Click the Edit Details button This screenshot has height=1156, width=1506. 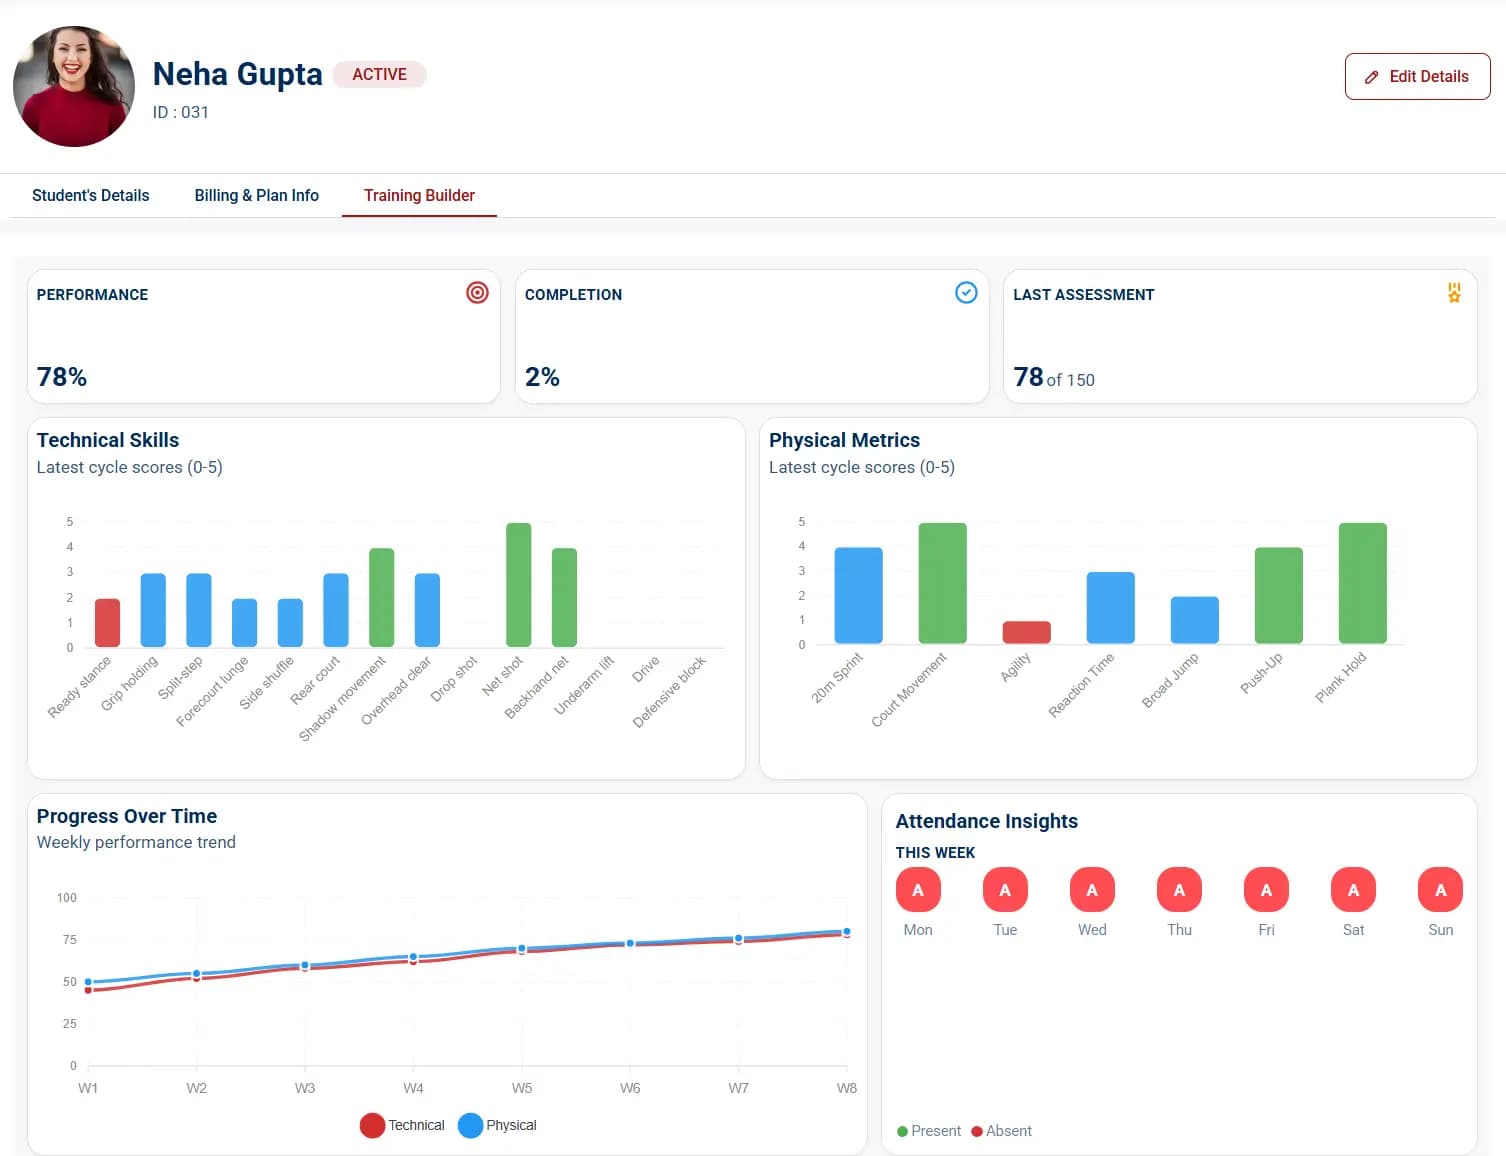coord(1417,76)
